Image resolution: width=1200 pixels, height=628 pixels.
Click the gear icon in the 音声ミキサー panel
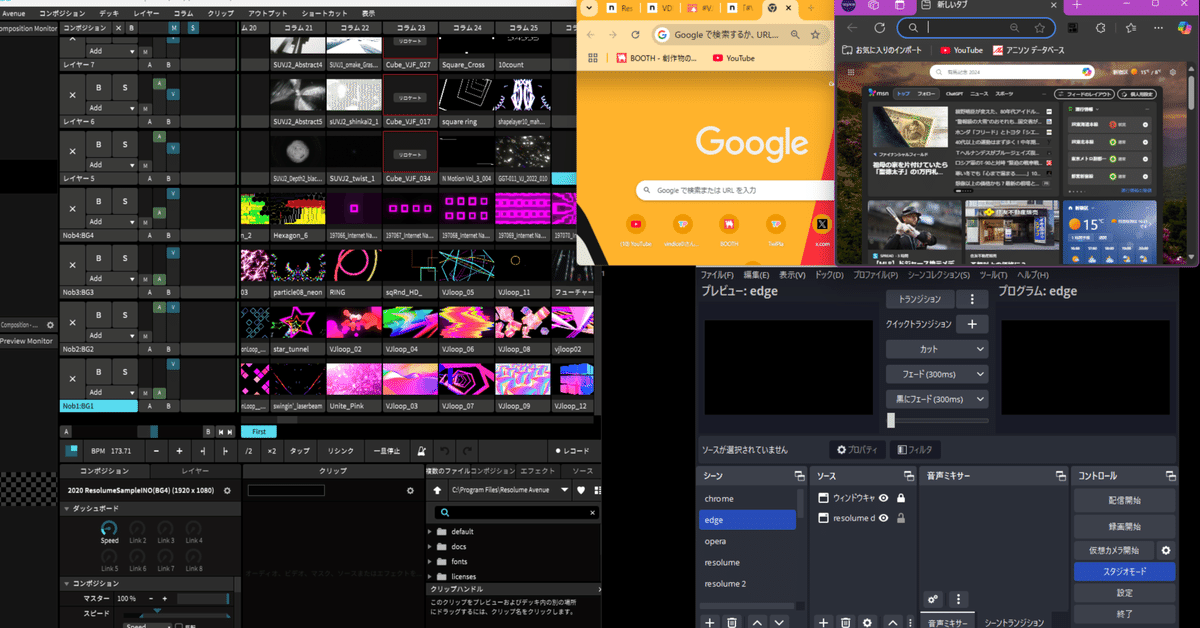[x=931, y=599]
